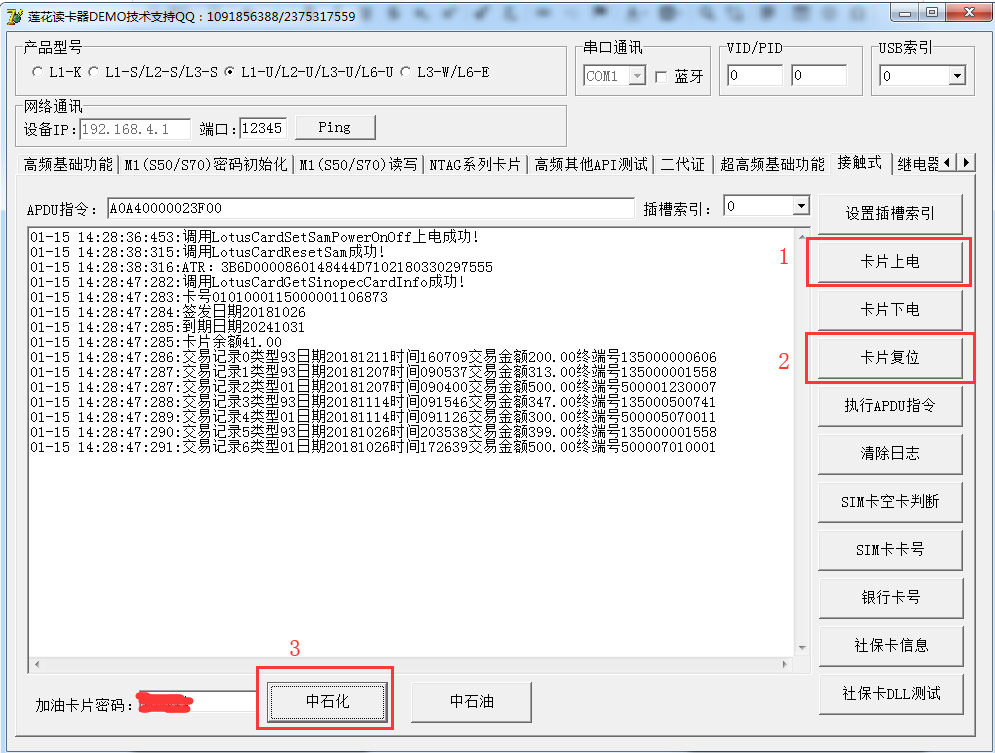995x753 pixels.
Task: Minimize the 莲花读卡器DEMO window
Action: 906,12
